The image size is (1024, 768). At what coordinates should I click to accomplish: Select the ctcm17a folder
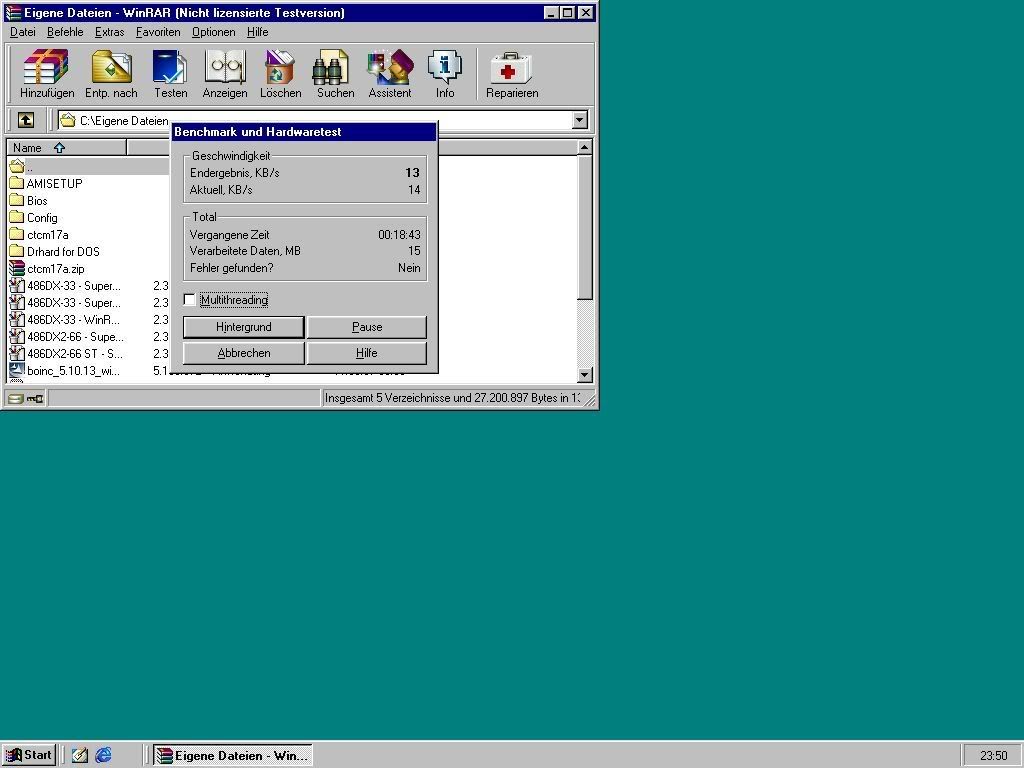tap(39, 234)
